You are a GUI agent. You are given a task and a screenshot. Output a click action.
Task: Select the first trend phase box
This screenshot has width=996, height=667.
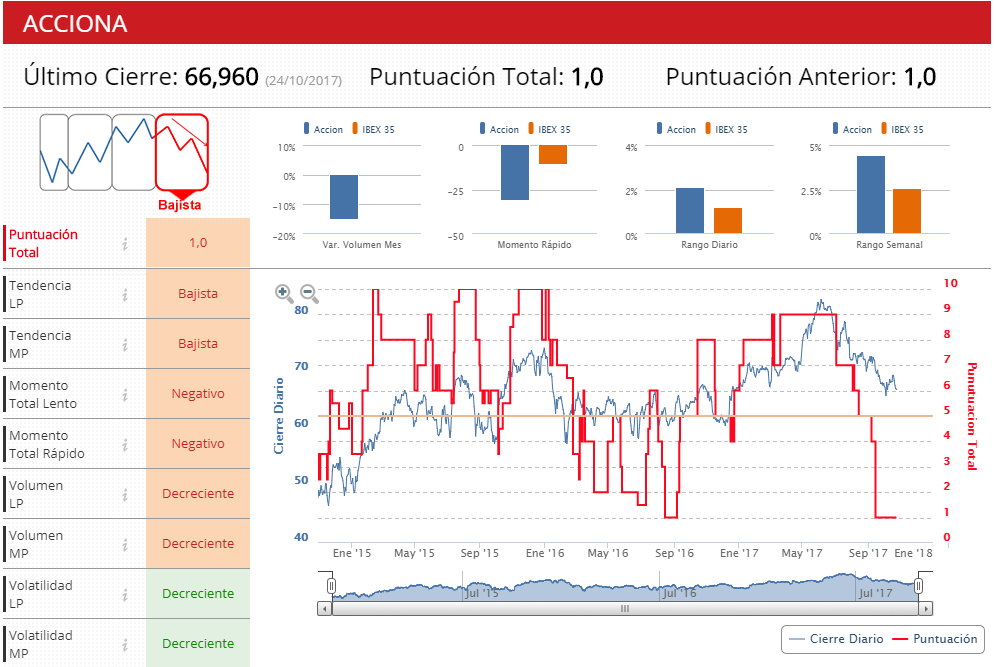coord(54,152)
